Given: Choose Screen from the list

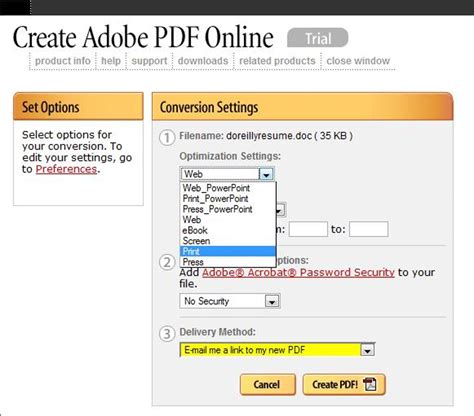Looking at the screenshot, I should (228, 241).
